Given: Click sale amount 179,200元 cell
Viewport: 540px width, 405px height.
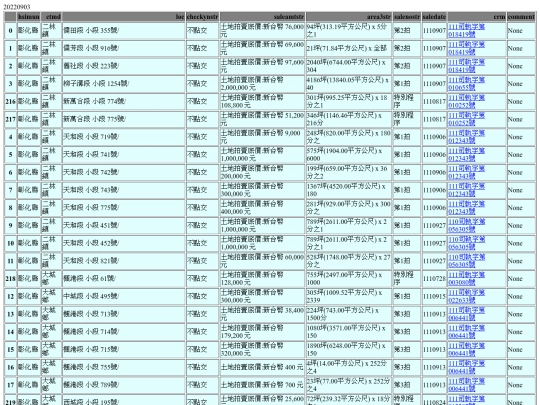Looking at the screenshot, I should click(262, 332).
